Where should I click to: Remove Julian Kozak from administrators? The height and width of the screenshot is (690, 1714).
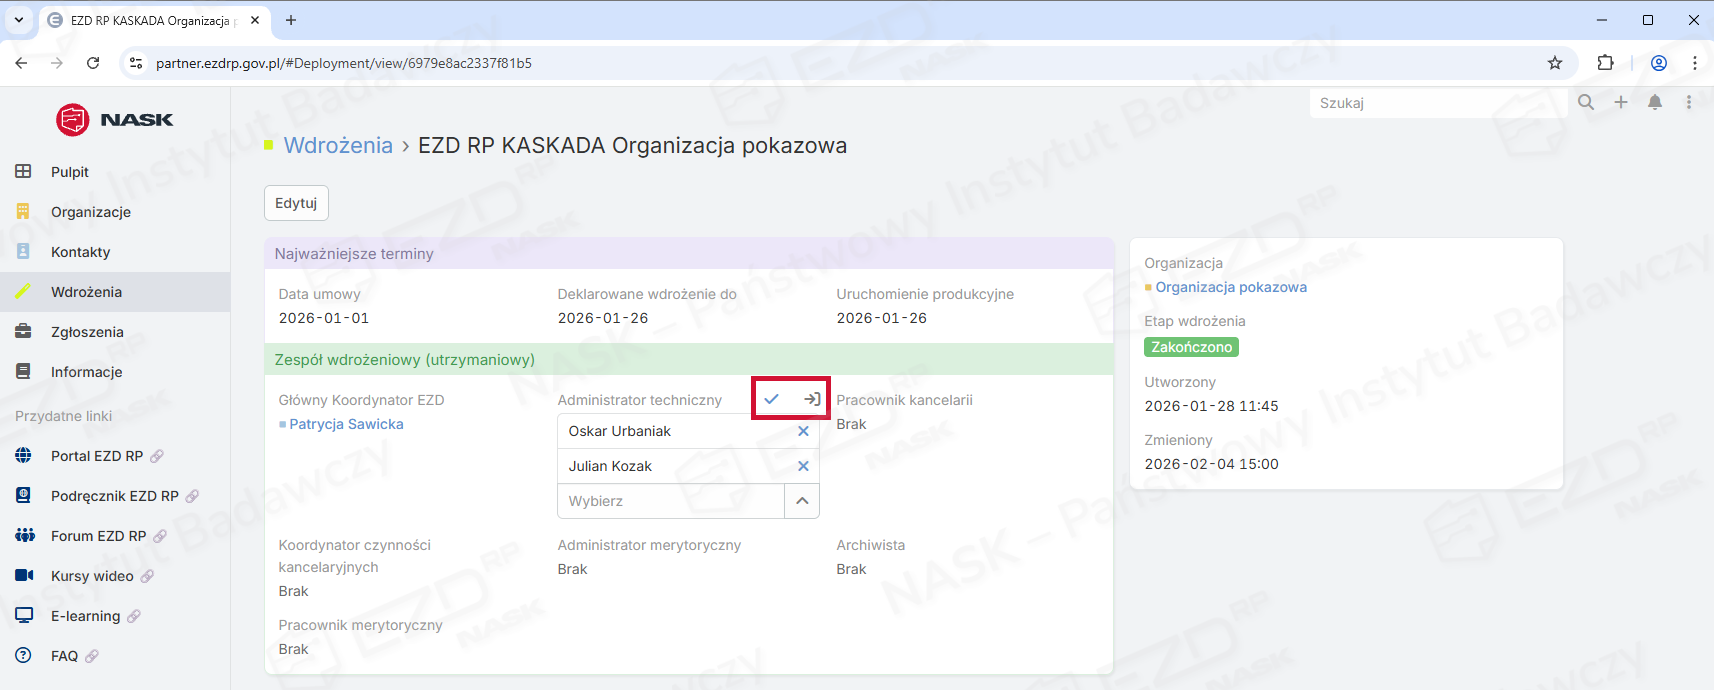click(x=803, y=466)
